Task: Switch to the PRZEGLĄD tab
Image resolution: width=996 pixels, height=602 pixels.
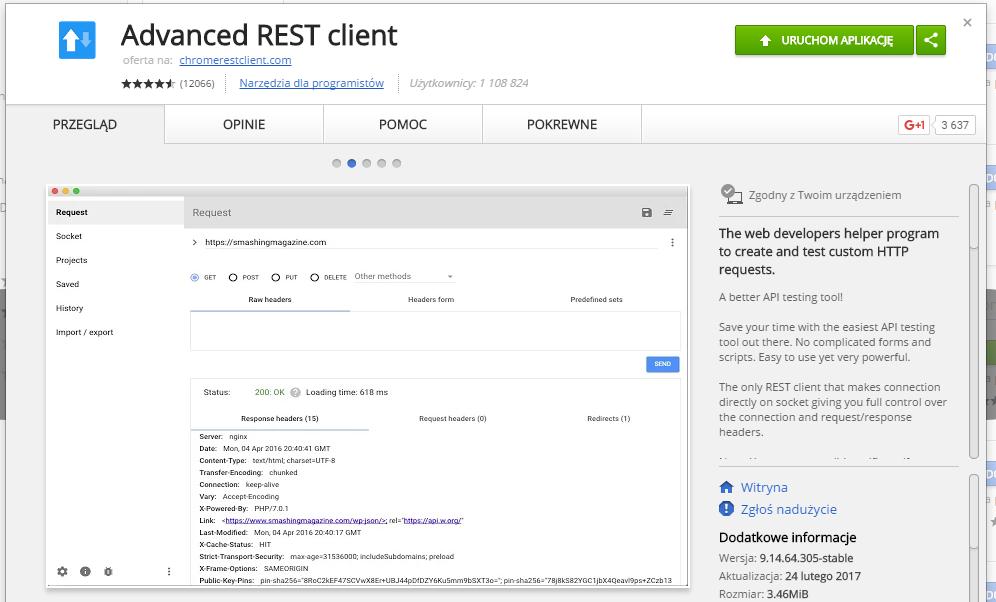Action: pos(85,124)
